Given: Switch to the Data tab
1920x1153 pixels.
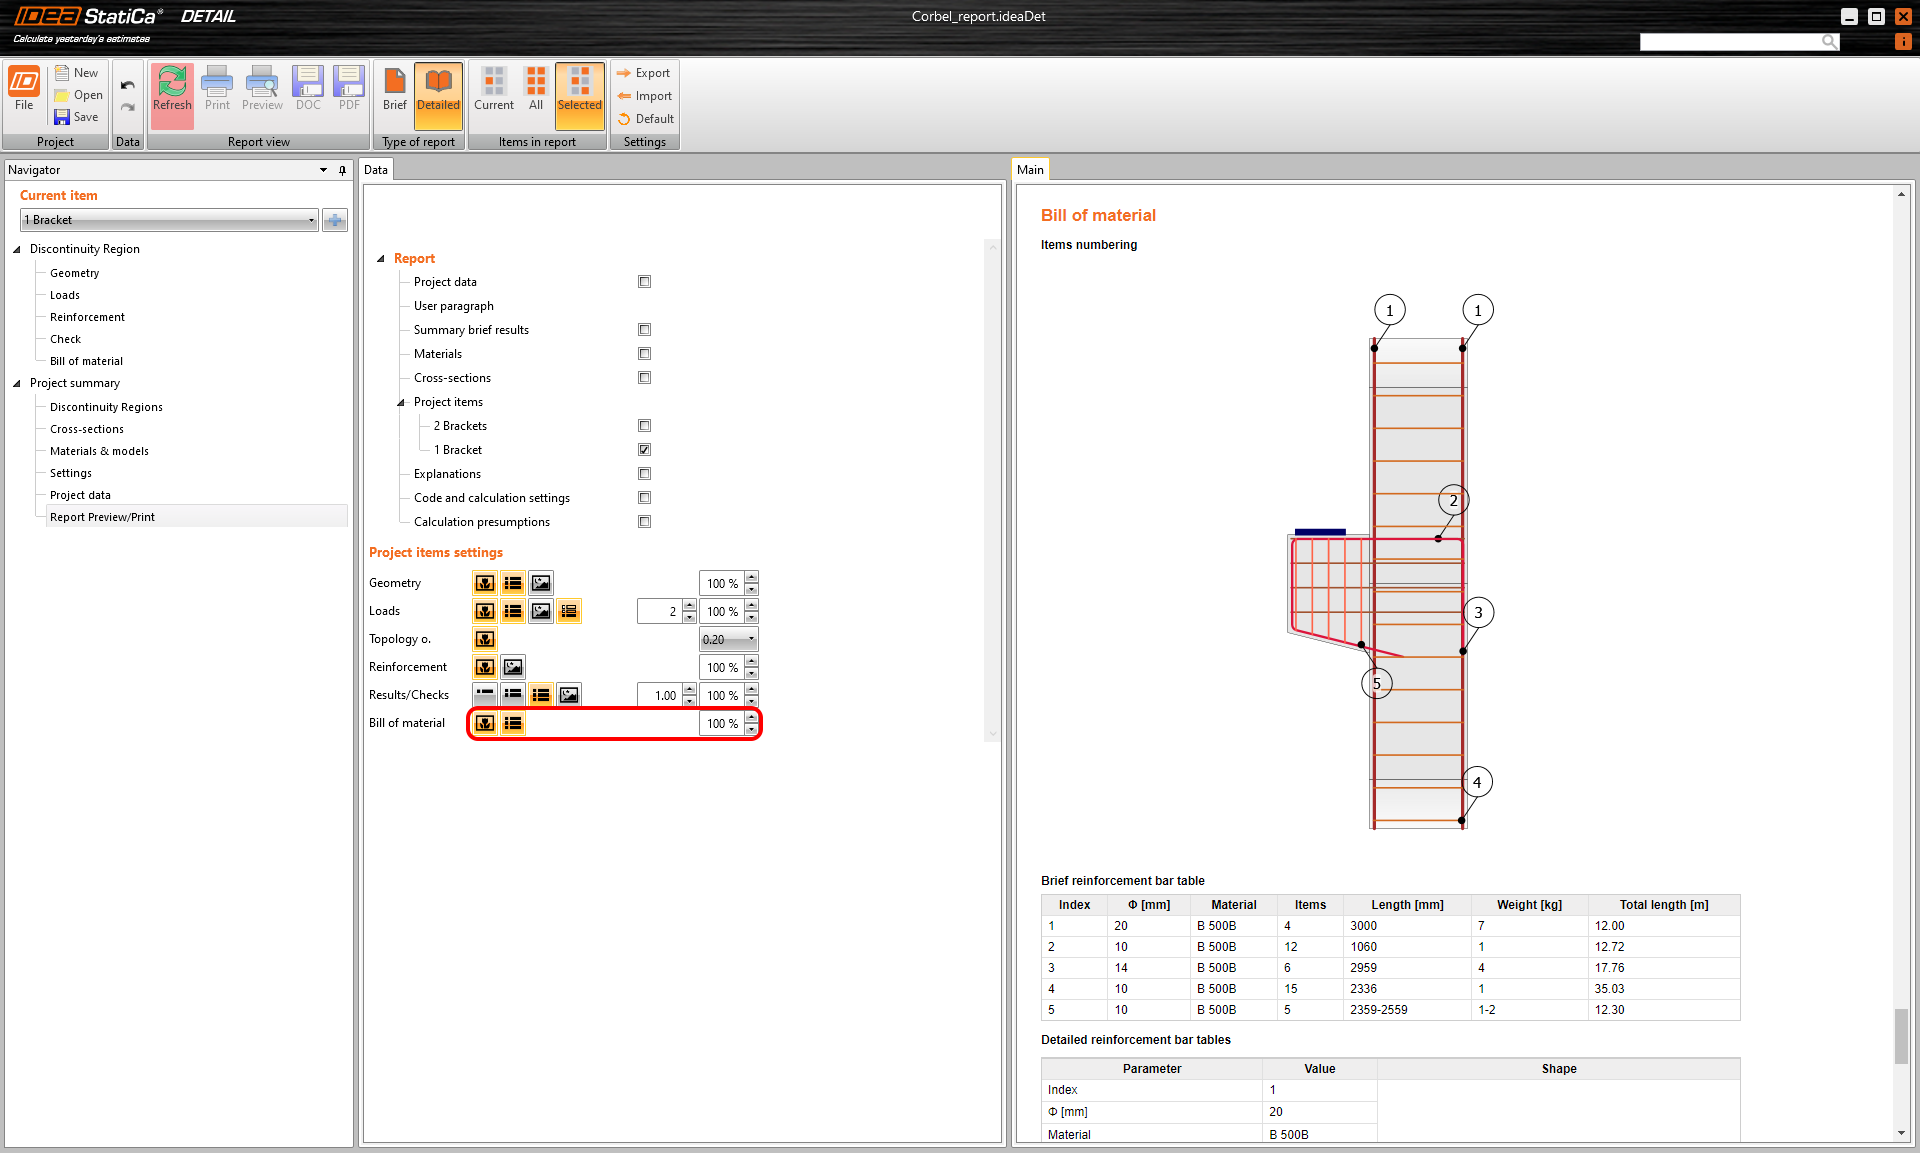Looking at the screenshot, I should [376, 170].
